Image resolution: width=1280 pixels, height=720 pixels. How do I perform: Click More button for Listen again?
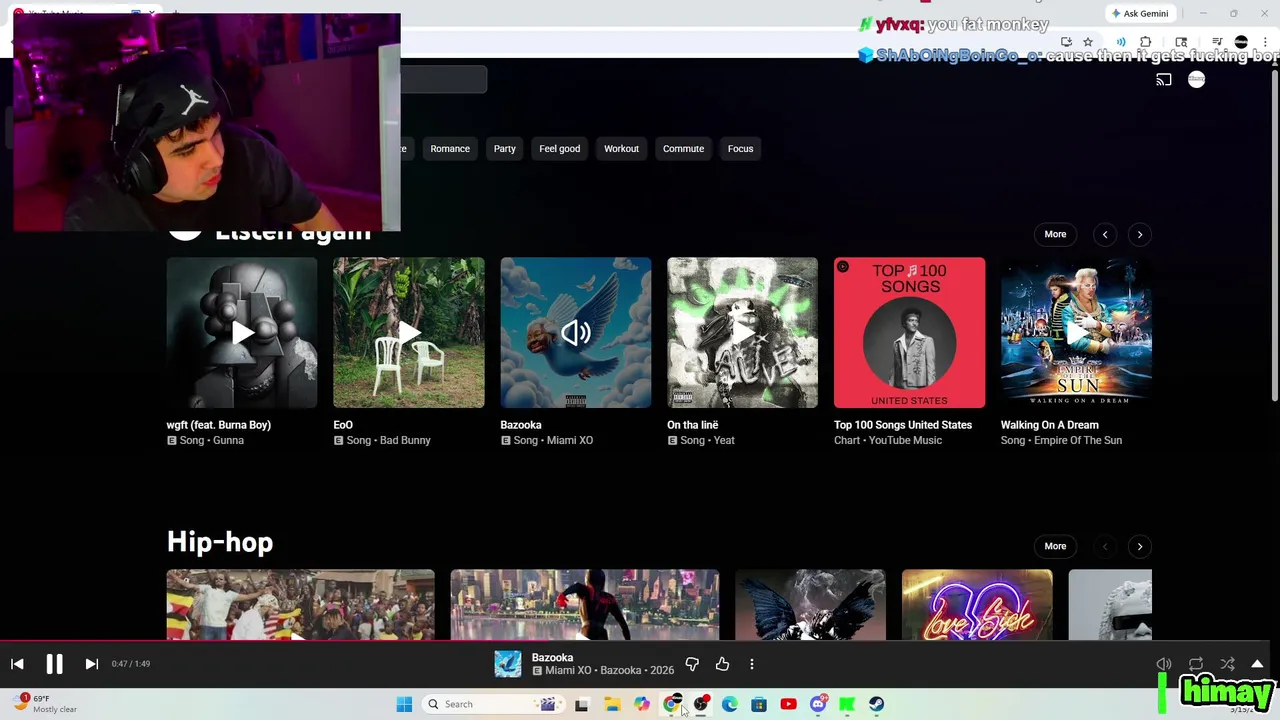(x=1055, y=234)
